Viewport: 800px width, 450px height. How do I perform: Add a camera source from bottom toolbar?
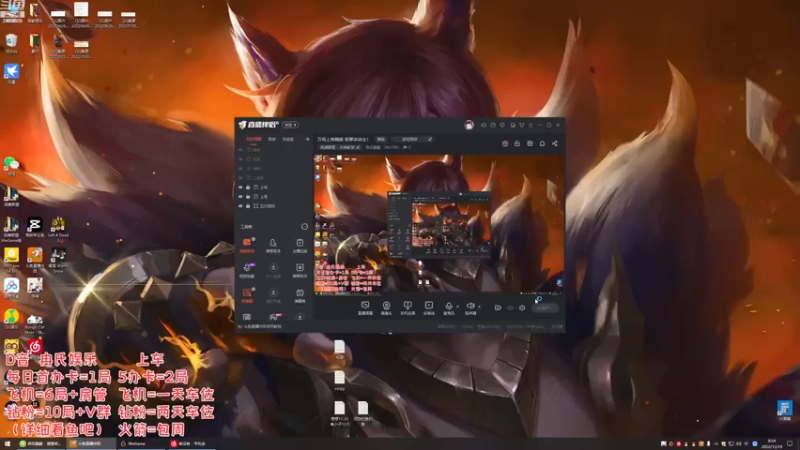coord(386,307)
